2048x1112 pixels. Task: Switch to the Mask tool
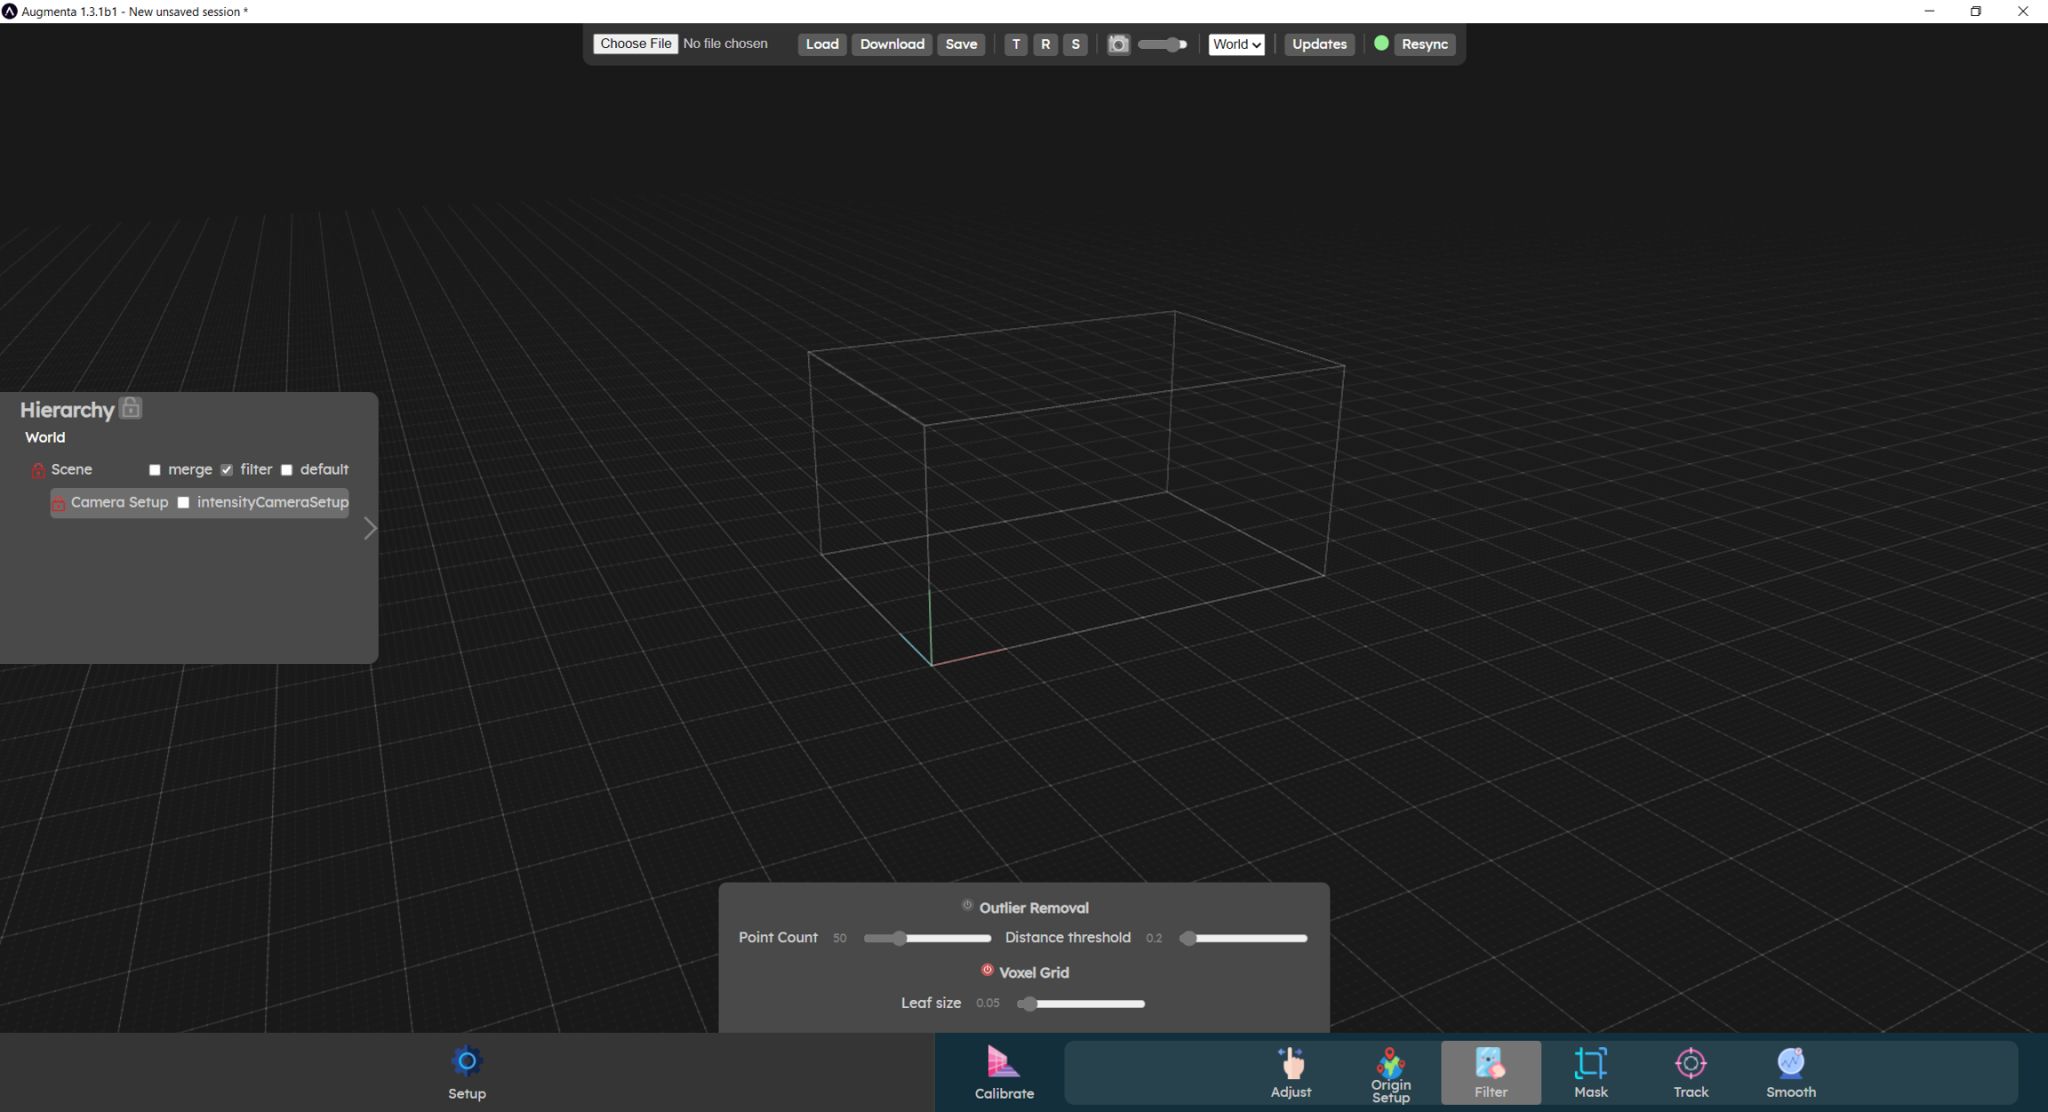click(1591, 1072)
